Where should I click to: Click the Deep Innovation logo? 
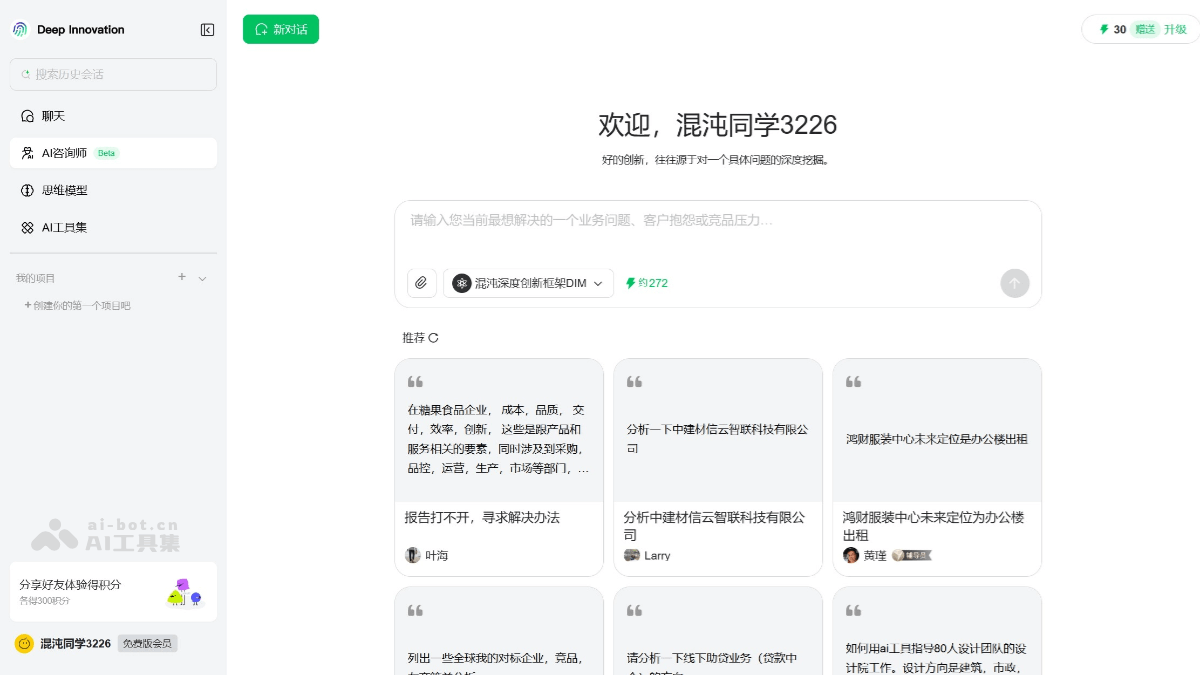pyautogui.click(x=20, y=30)
